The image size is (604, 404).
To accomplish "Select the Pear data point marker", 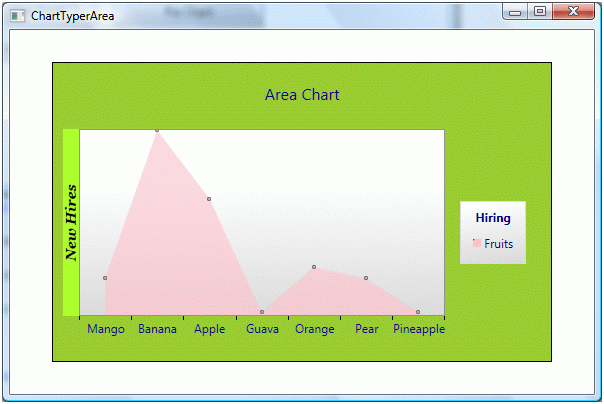I will coord(366,278).
